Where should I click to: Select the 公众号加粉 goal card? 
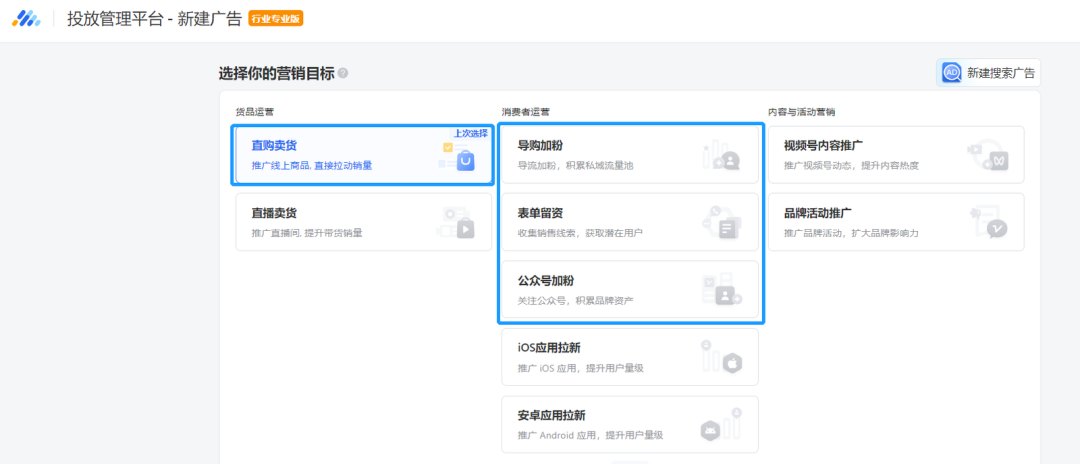coord(630,289)
